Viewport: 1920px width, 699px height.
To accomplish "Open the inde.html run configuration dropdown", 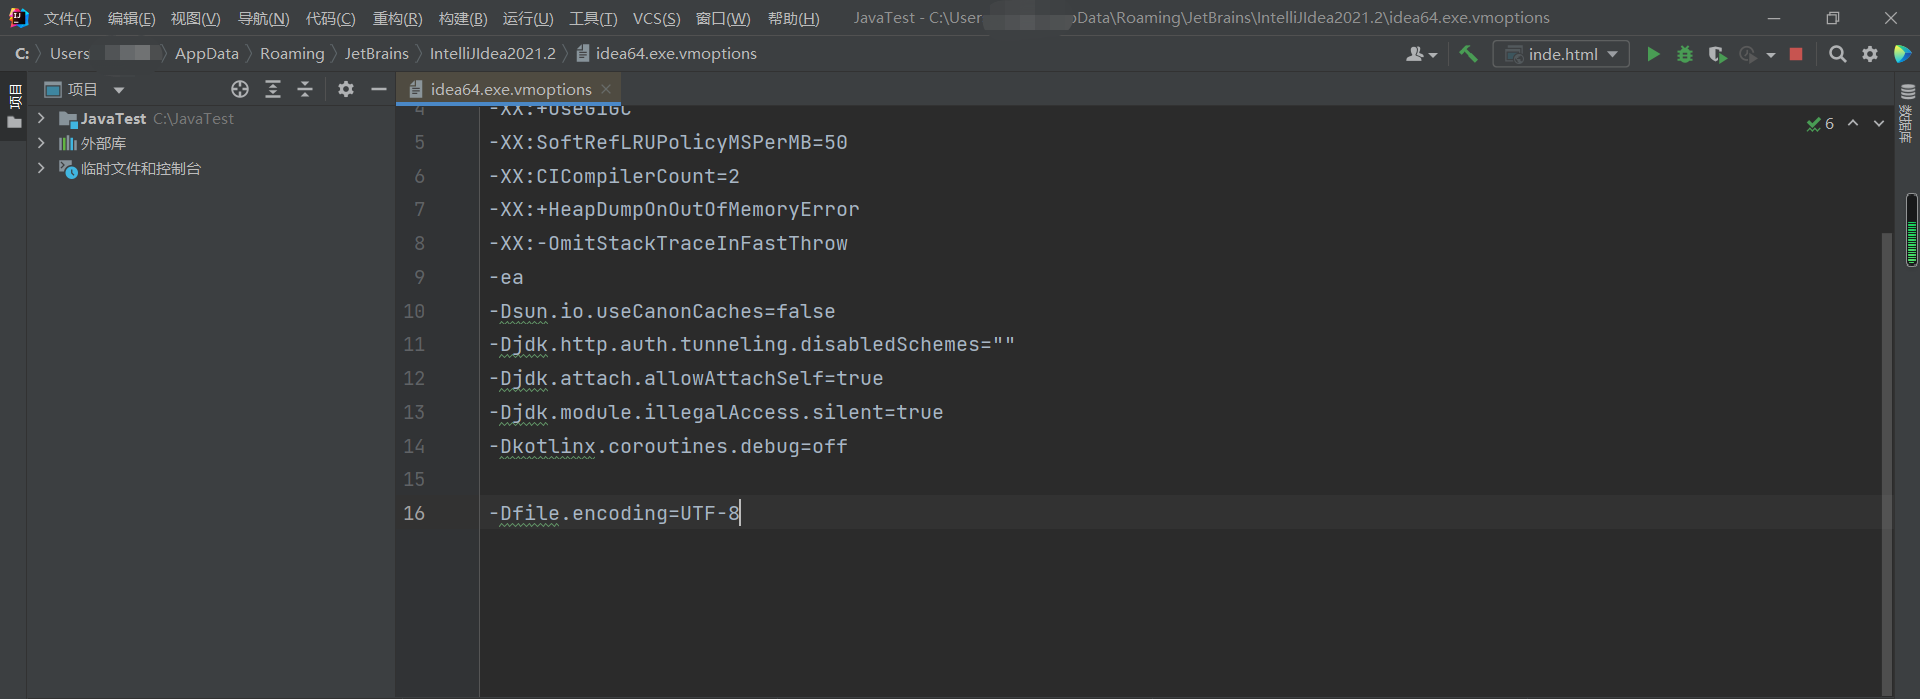I will click(x=1561, y=54).
